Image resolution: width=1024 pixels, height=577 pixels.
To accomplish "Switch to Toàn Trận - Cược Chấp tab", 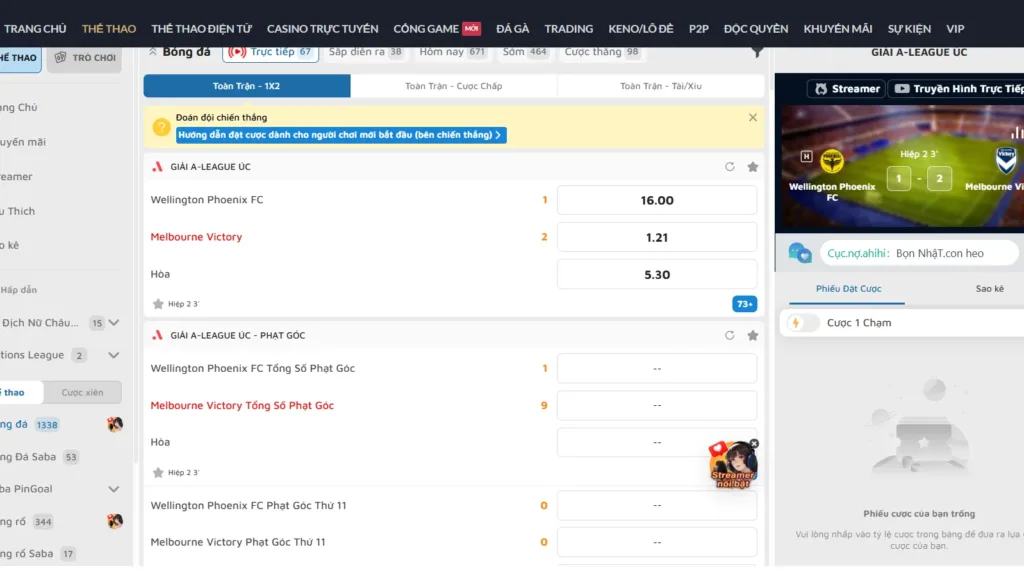I will 453,86.
